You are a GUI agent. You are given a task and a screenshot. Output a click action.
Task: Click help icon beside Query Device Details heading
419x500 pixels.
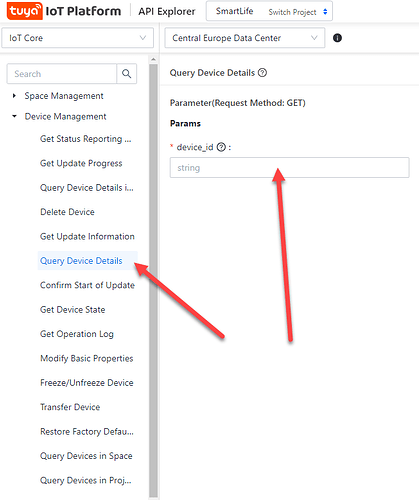262,72
